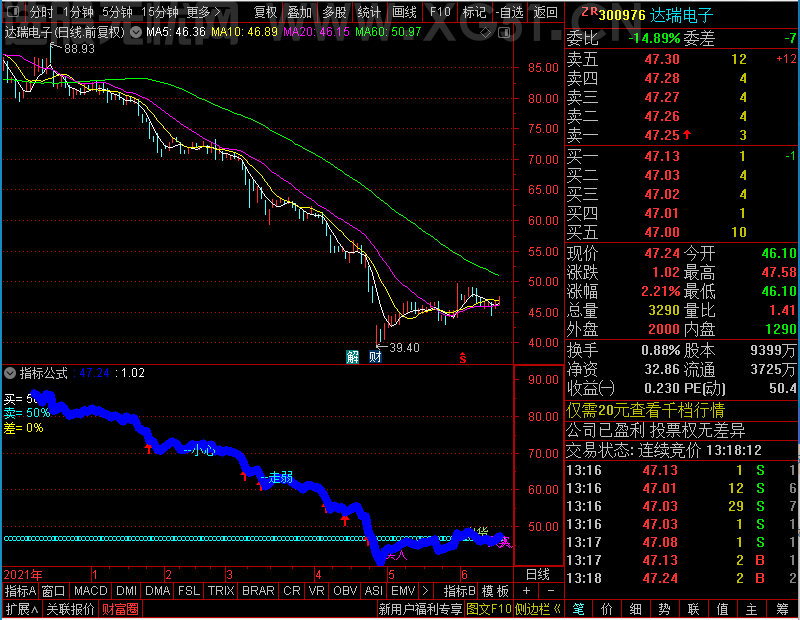Expand the 扩展 panel
Viewport: 800px width, 620px height.
[x=22, y=609]
